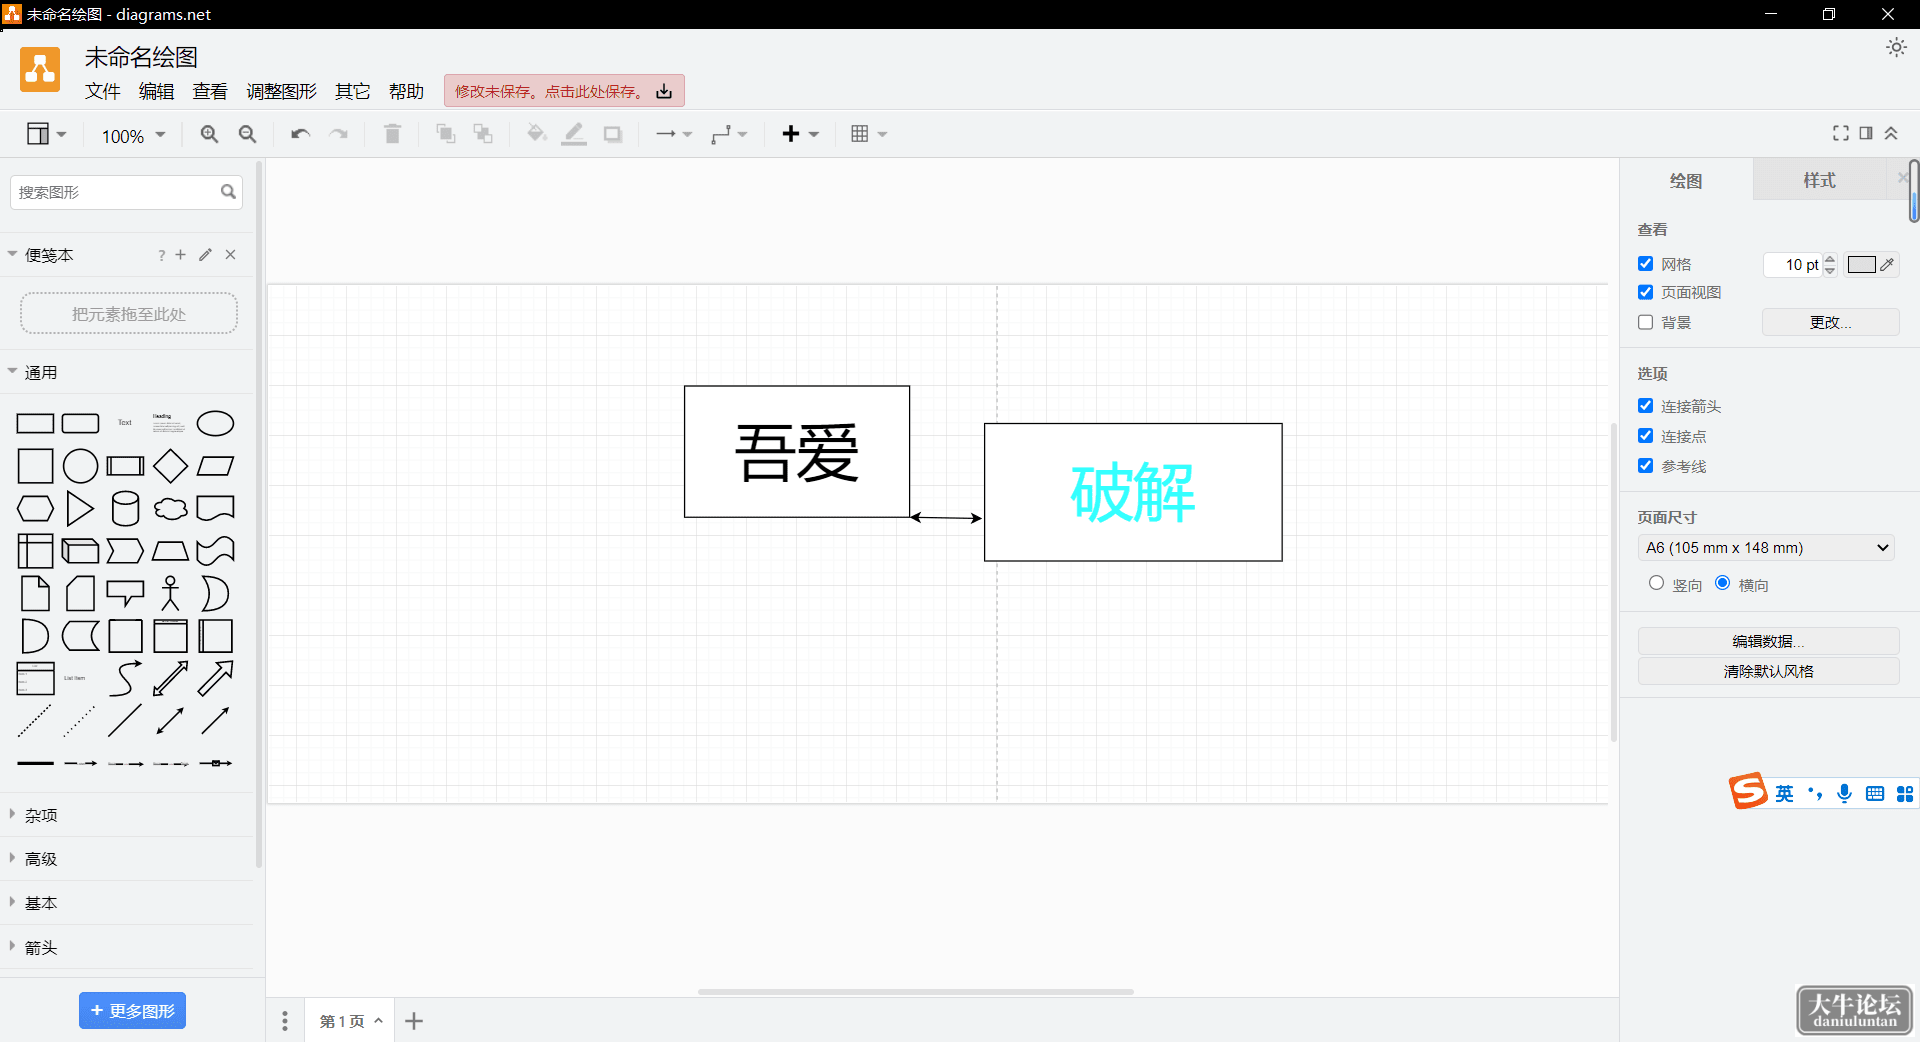Toggle the 网格 grid checkbox
Viewport: 1920px width, 1042px height.
tap(1646, 264)
